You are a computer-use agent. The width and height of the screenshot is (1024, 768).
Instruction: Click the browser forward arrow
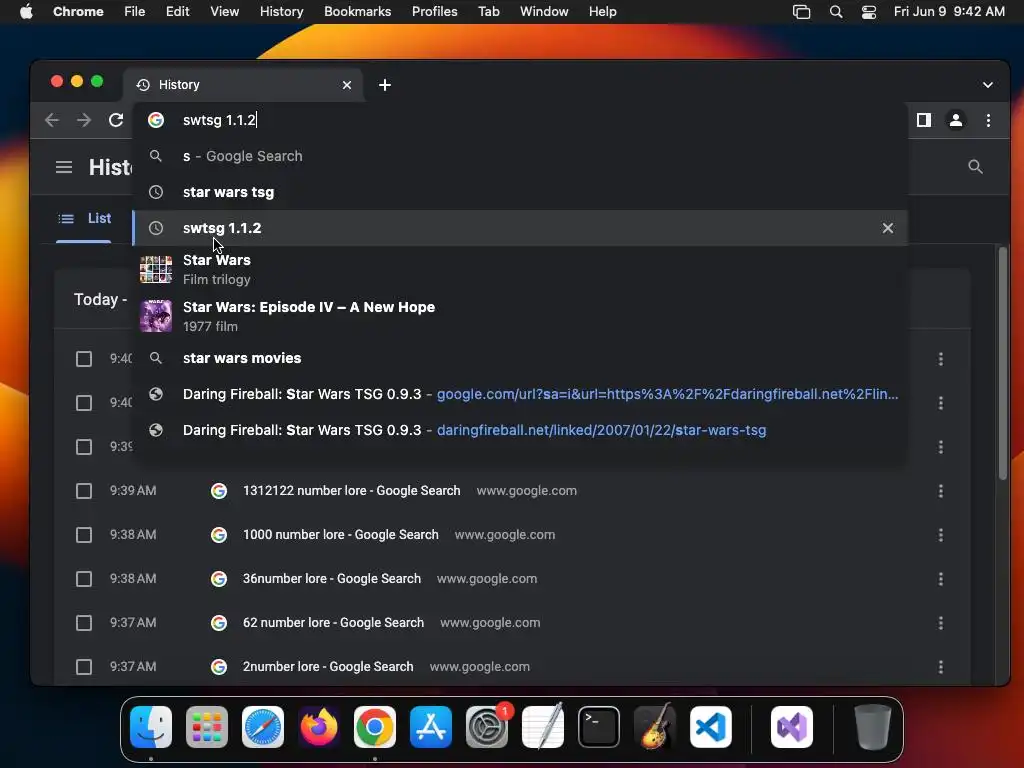[84, 120]
